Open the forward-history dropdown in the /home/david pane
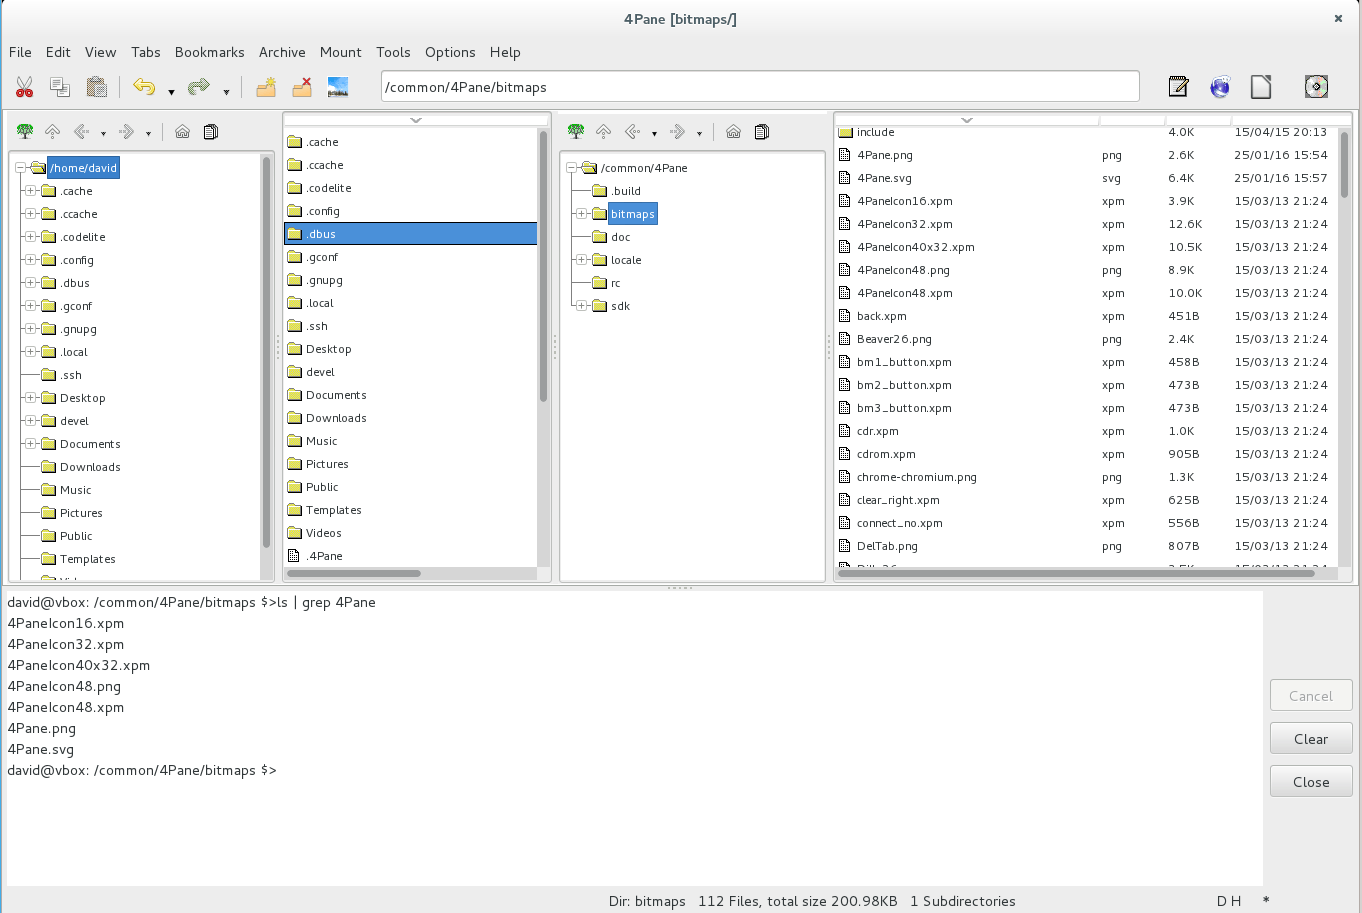1362x913 pixels. pos(148,133)
